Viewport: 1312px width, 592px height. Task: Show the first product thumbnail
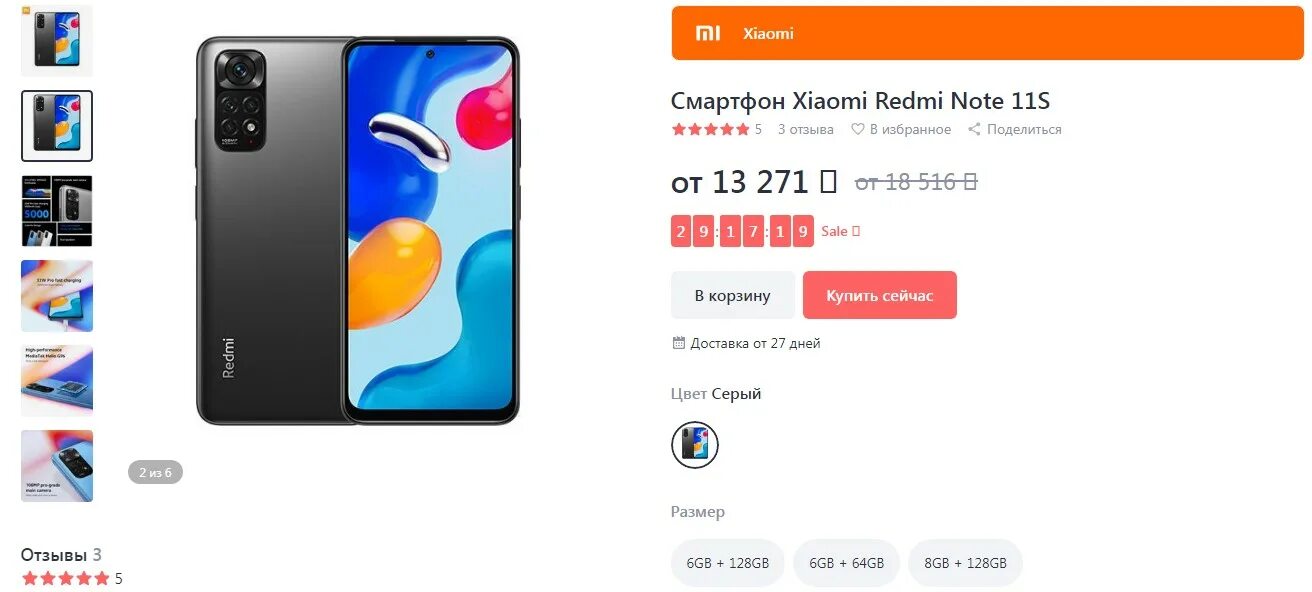tap(57, 41)
